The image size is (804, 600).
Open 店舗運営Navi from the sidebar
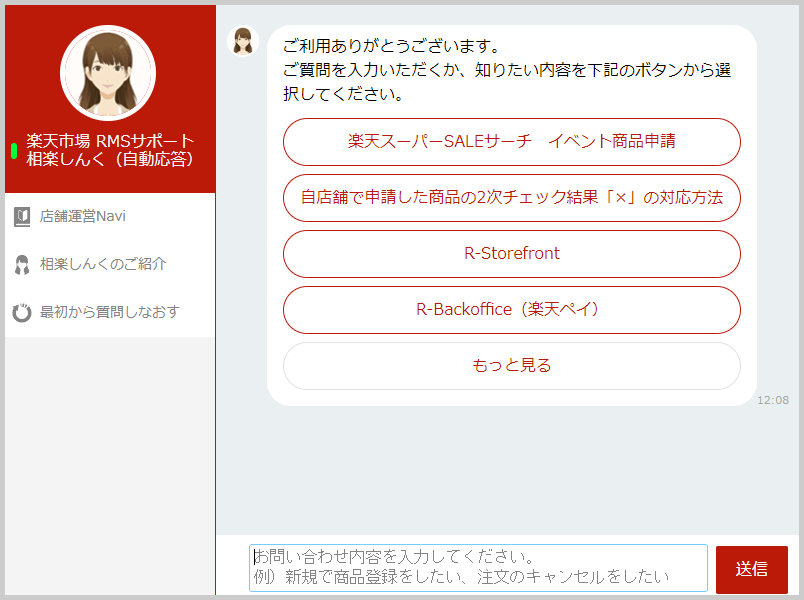pos(110,217)
